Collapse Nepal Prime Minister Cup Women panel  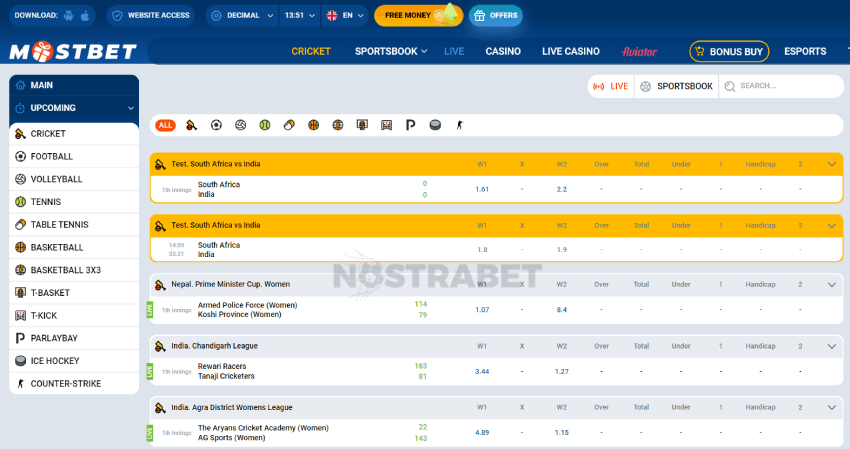[832, 285]
